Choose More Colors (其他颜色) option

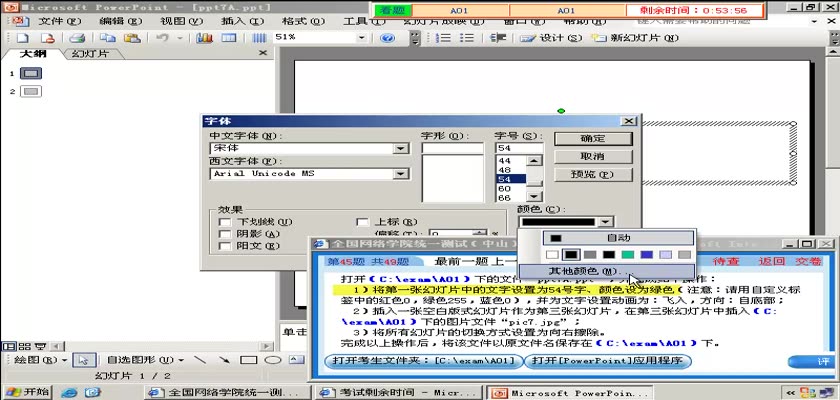pyautogui.click(x=607, y=271)
